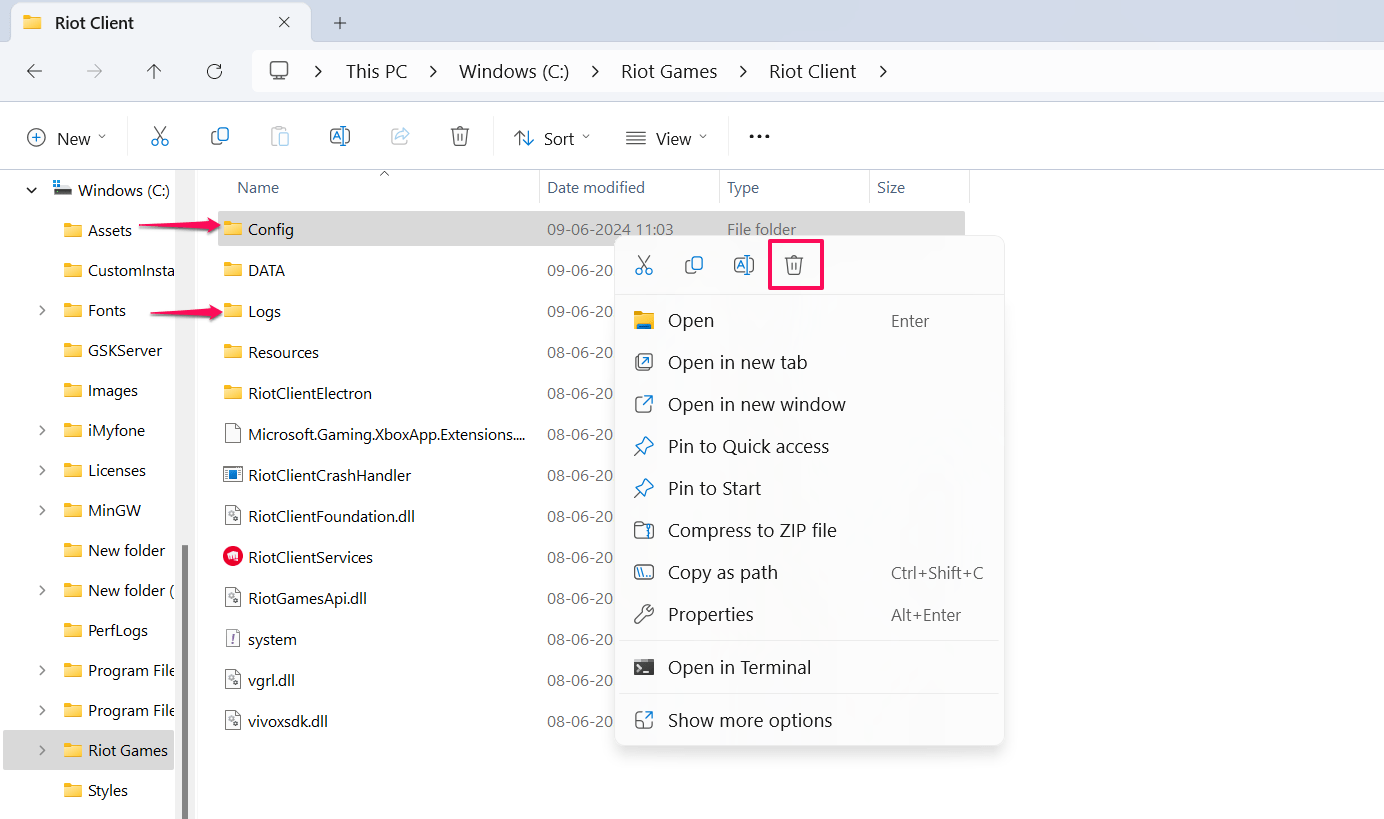Select Open in Terminal
The image size is (1384, 819).
[x=809, y=668]
